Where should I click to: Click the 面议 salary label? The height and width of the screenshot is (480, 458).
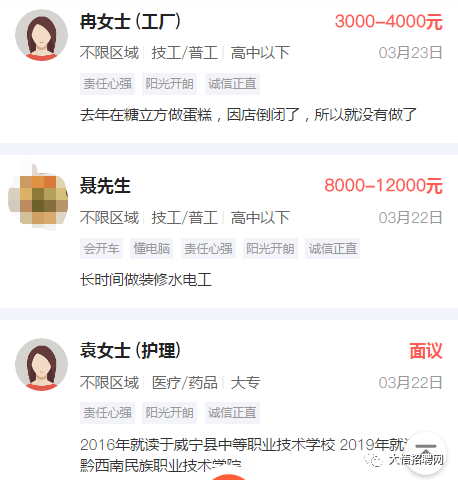(426, 351)
